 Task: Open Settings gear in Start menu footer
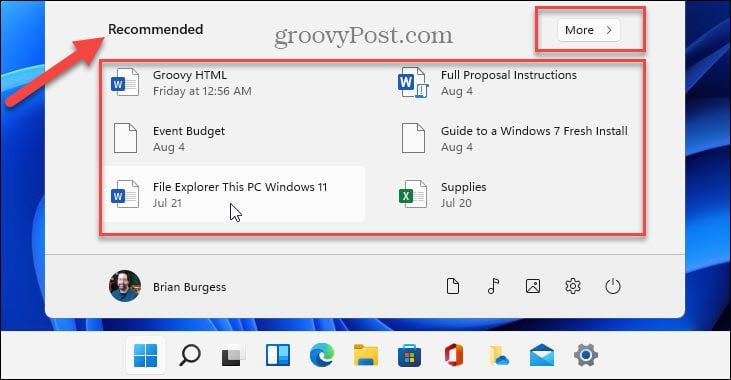click(573, 286)
